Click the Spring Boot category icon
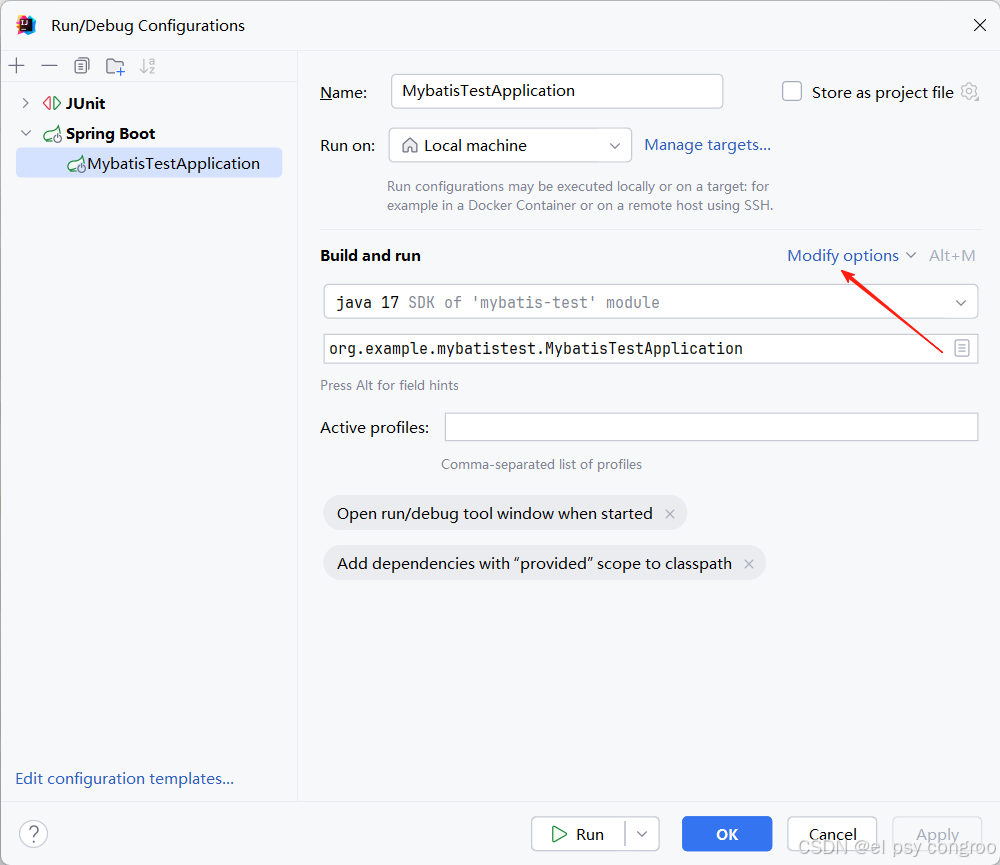The image size is (1000, 865). [x=52, y=134]
